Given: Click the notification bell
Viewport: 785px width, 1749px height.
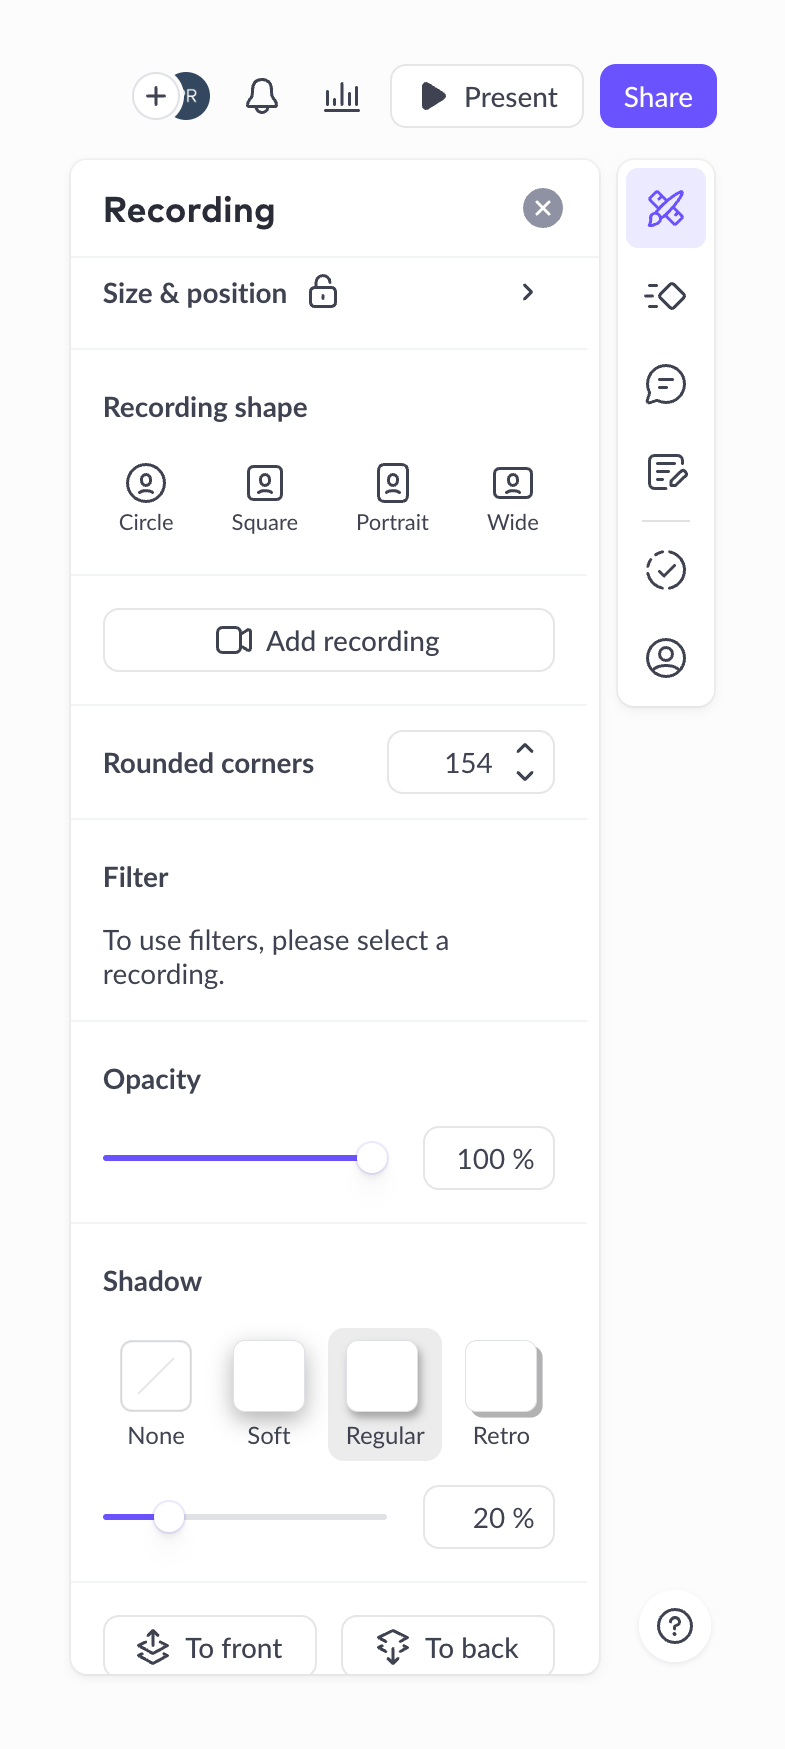Looking at the screenshot, I should point(261,96).
